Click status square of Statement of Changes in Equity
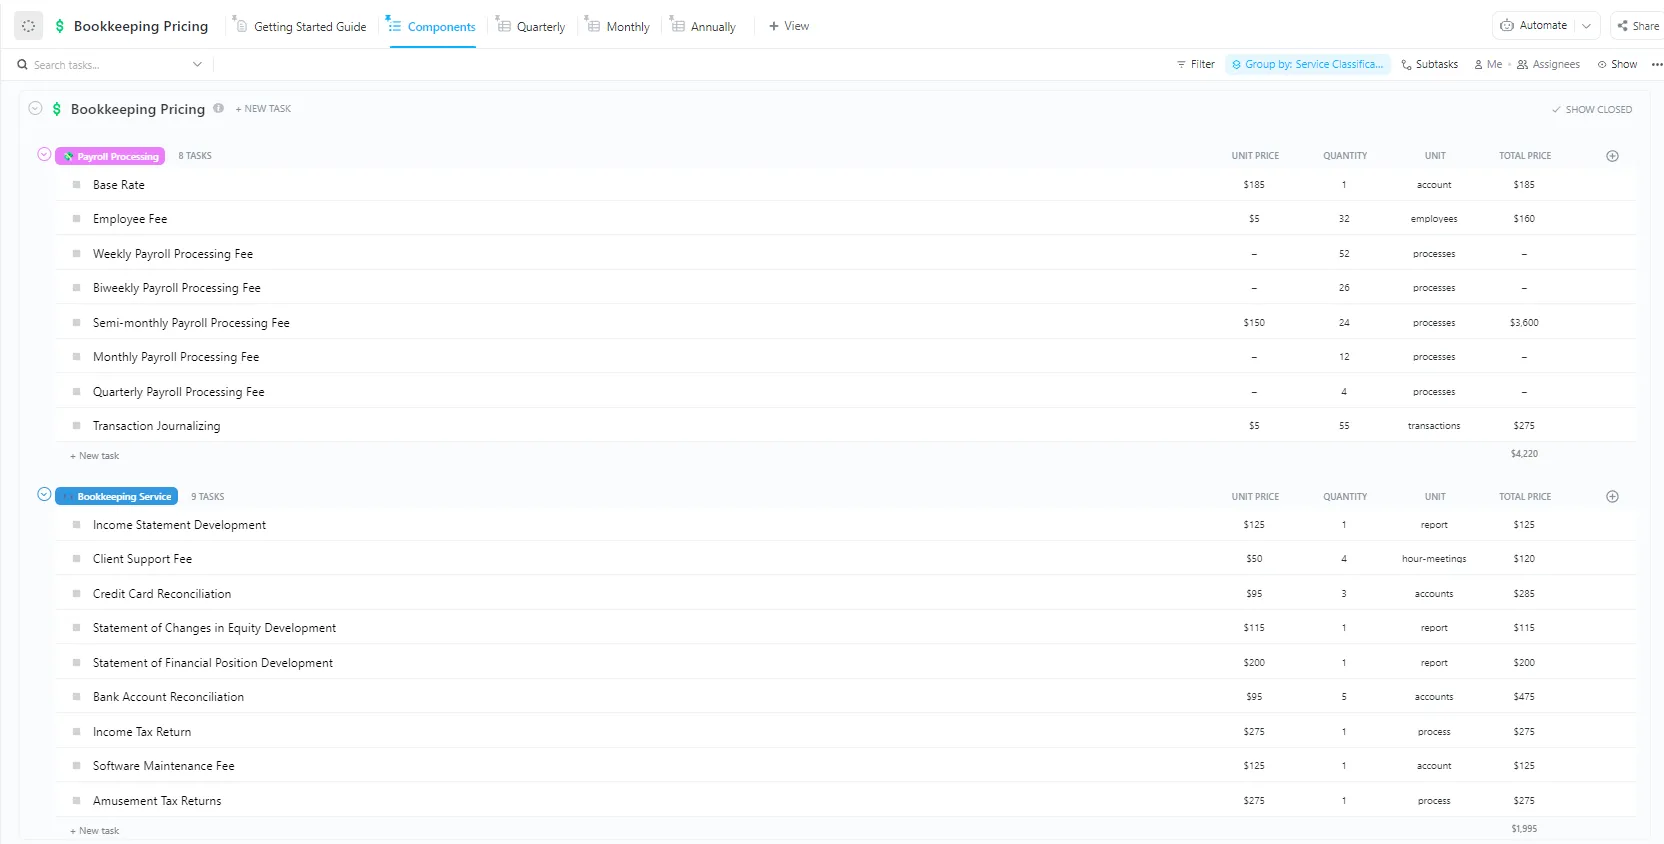This screenshot has height=844, width=1664. click(x=76, y=628)
